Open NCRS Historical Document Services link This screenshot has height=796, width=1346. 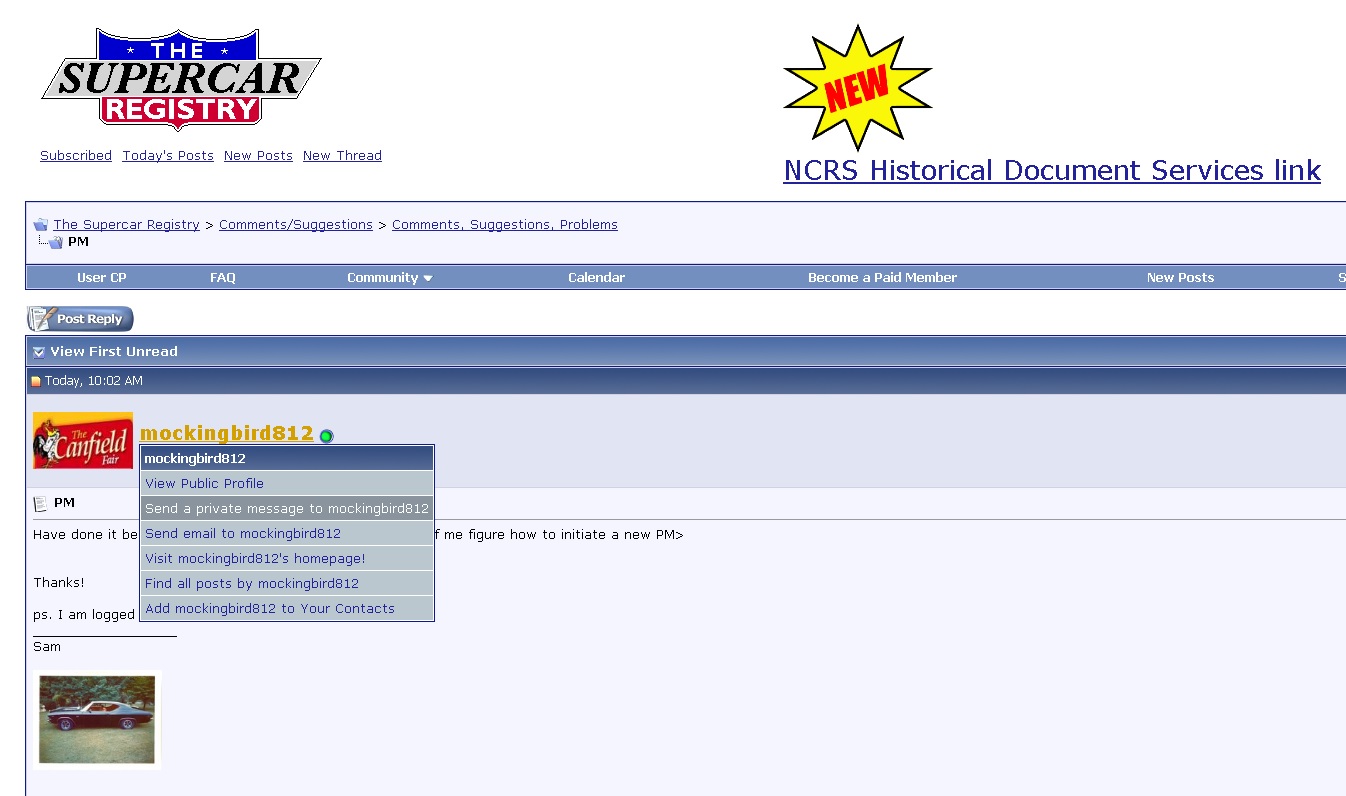[1051, 171]
